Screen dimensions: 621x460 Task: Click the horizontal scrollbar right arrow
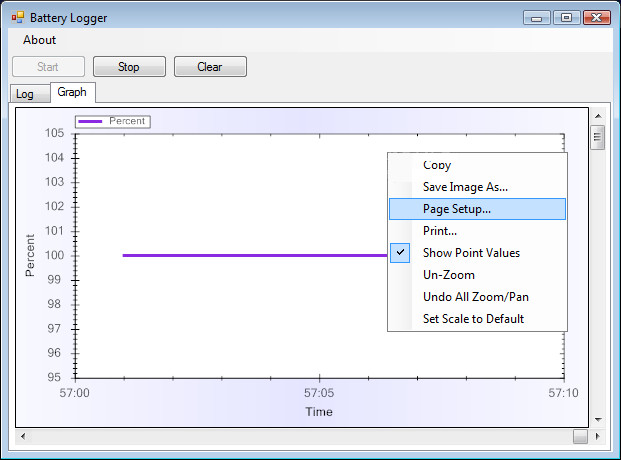tap(598, 436)
